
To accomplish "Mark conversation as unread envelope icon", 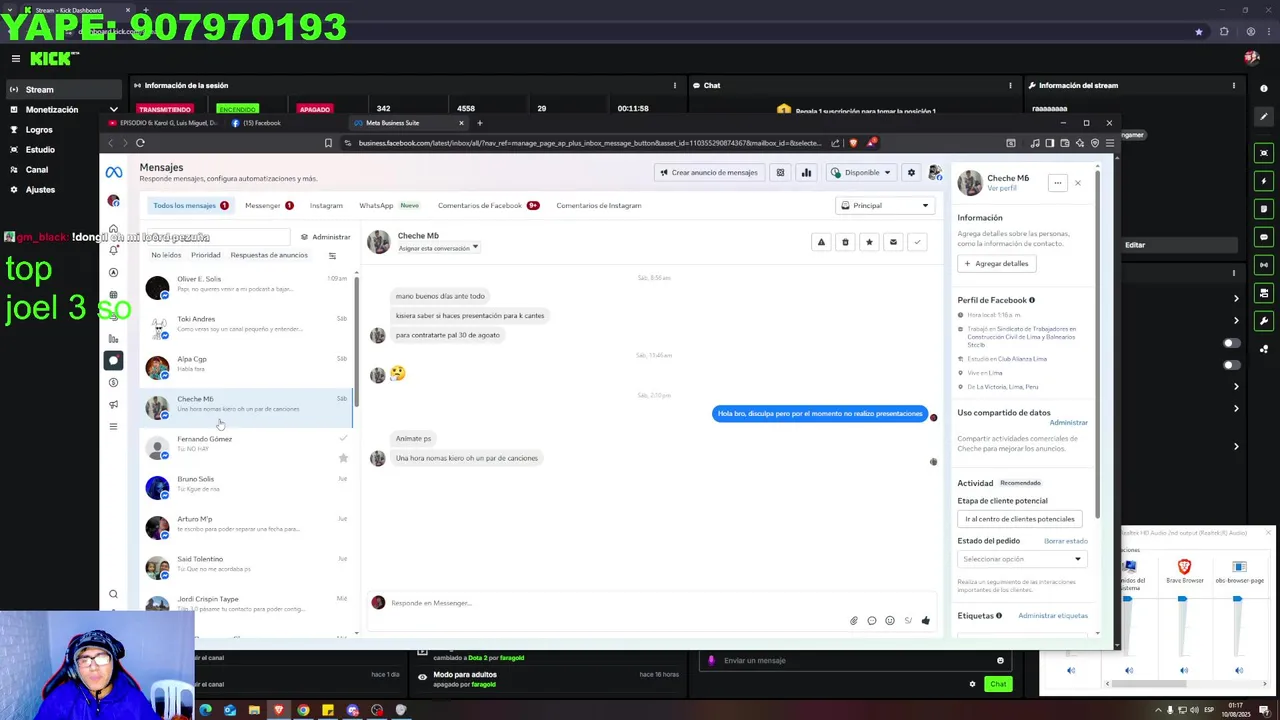I will click(x=893, y=242).
